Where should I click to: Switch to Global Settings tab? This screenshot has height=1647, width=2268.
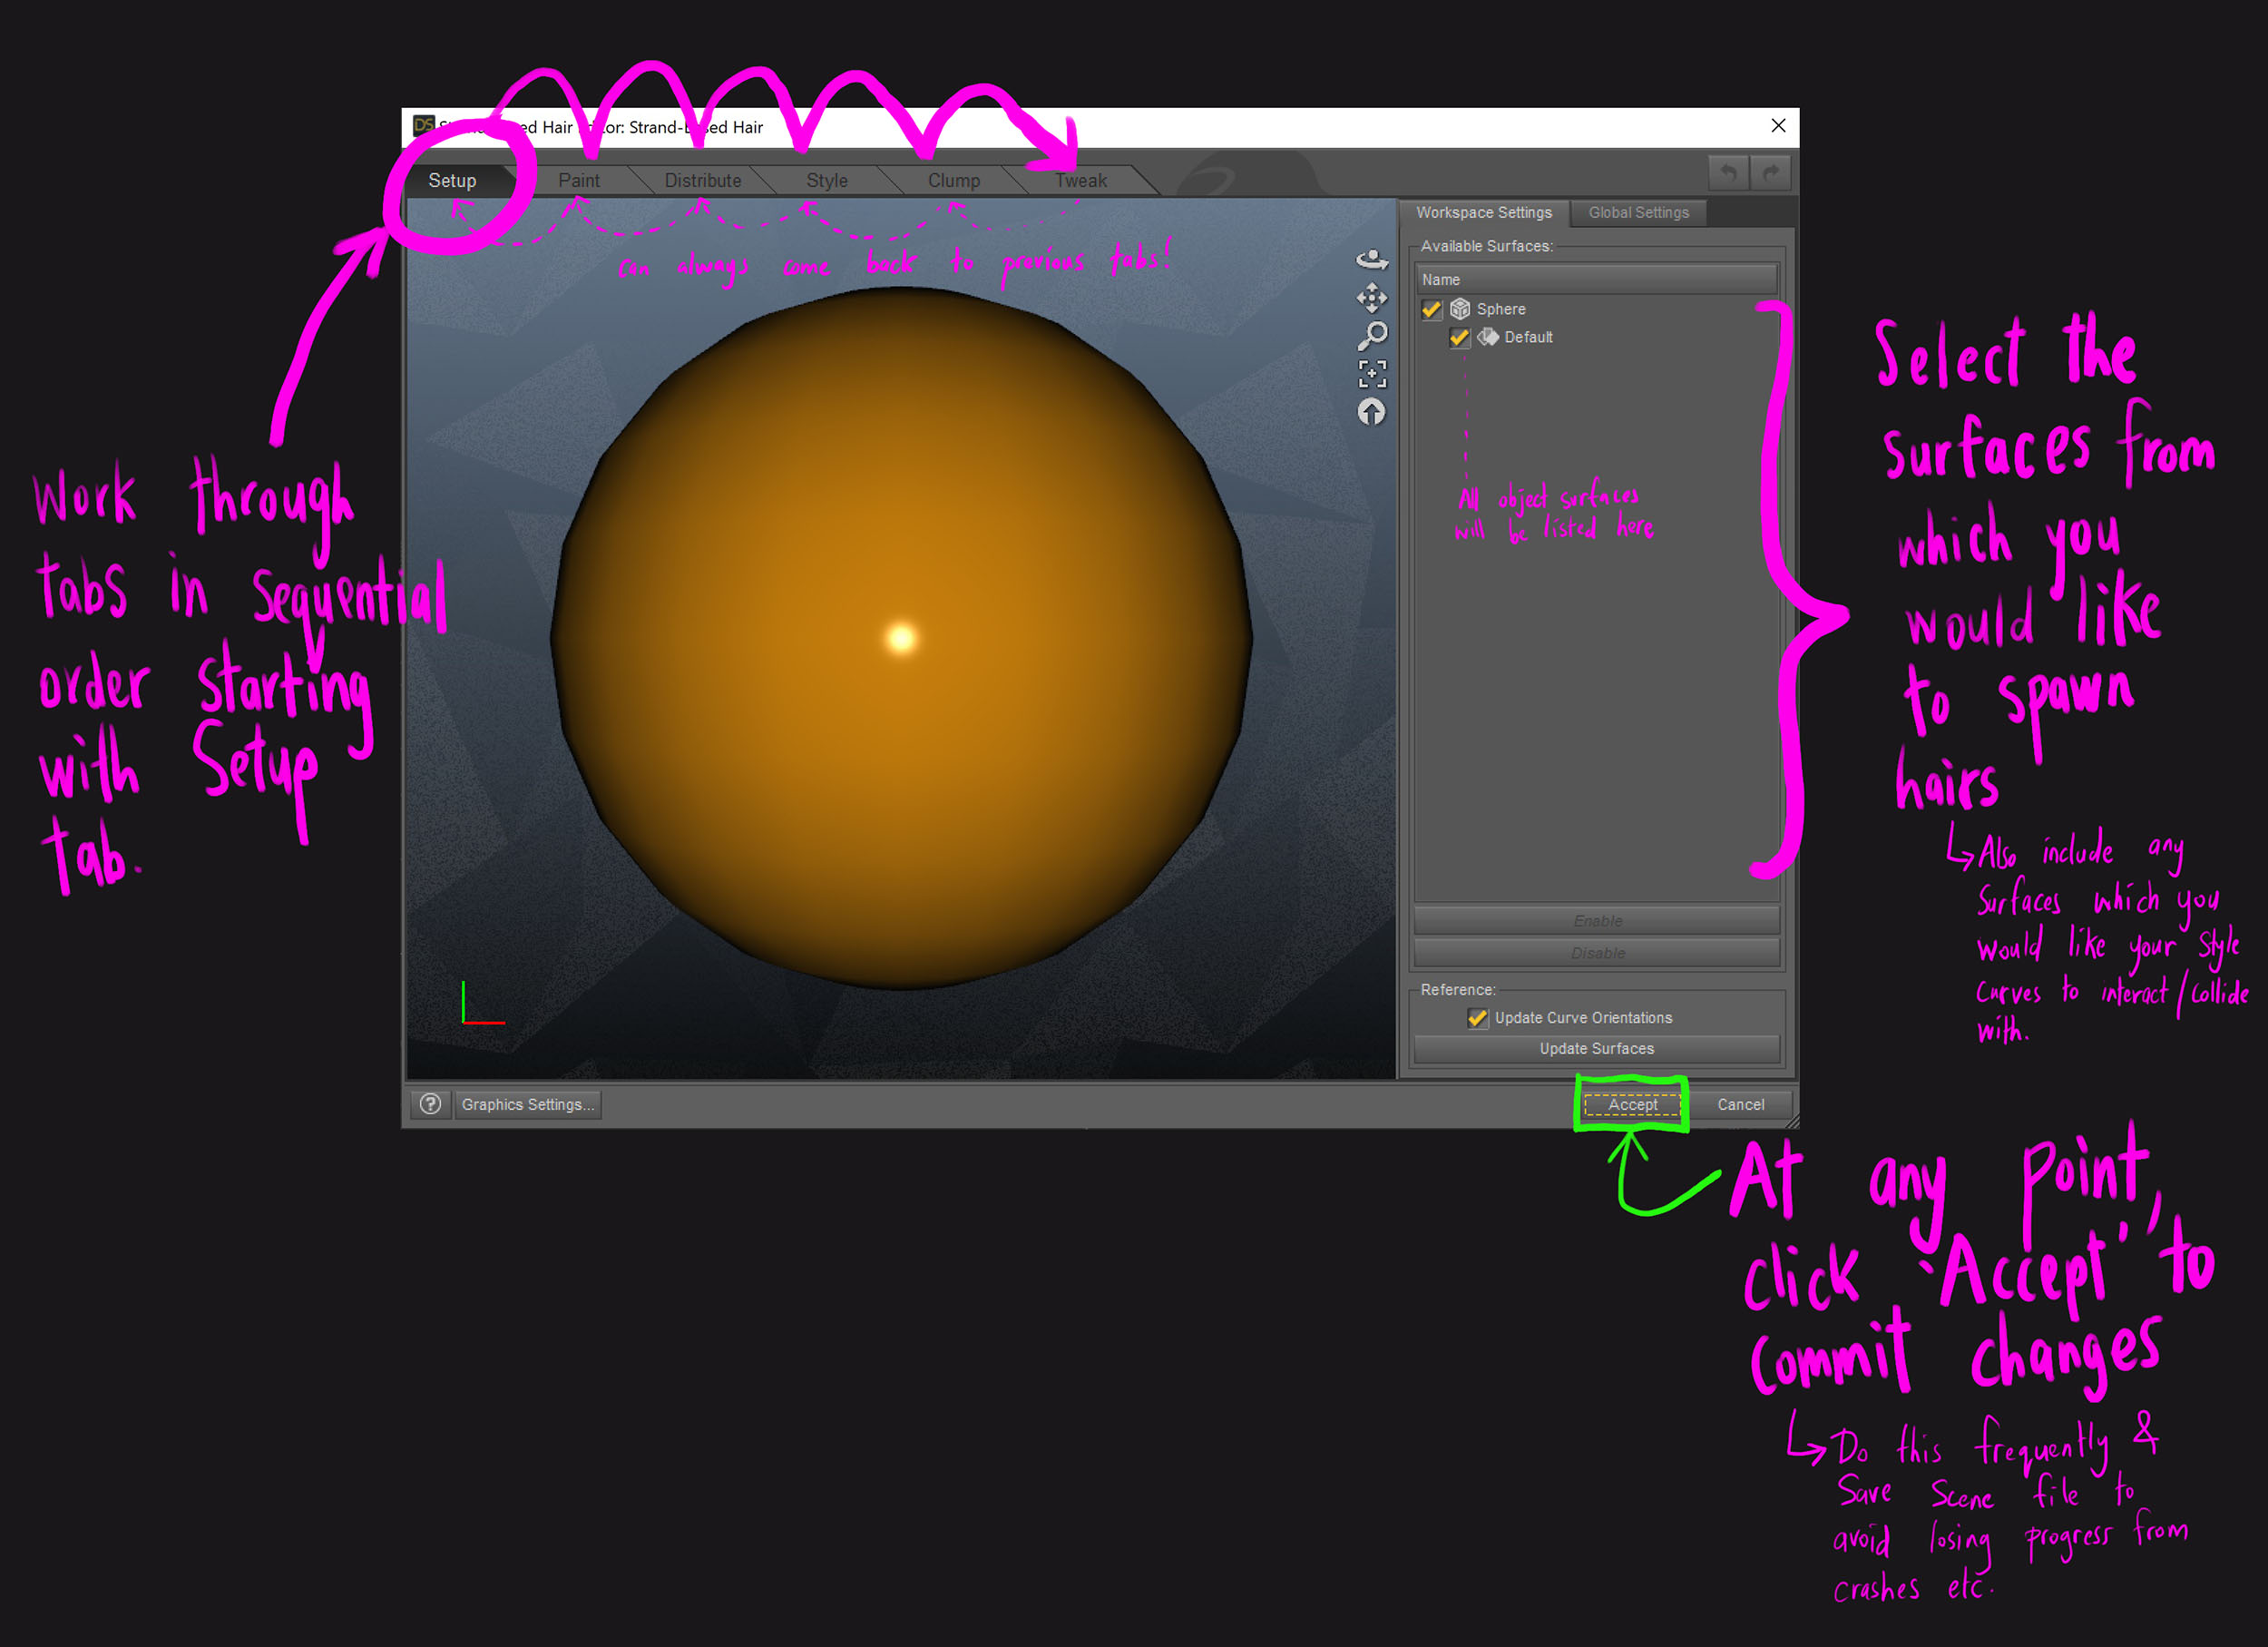(1638, 213)
